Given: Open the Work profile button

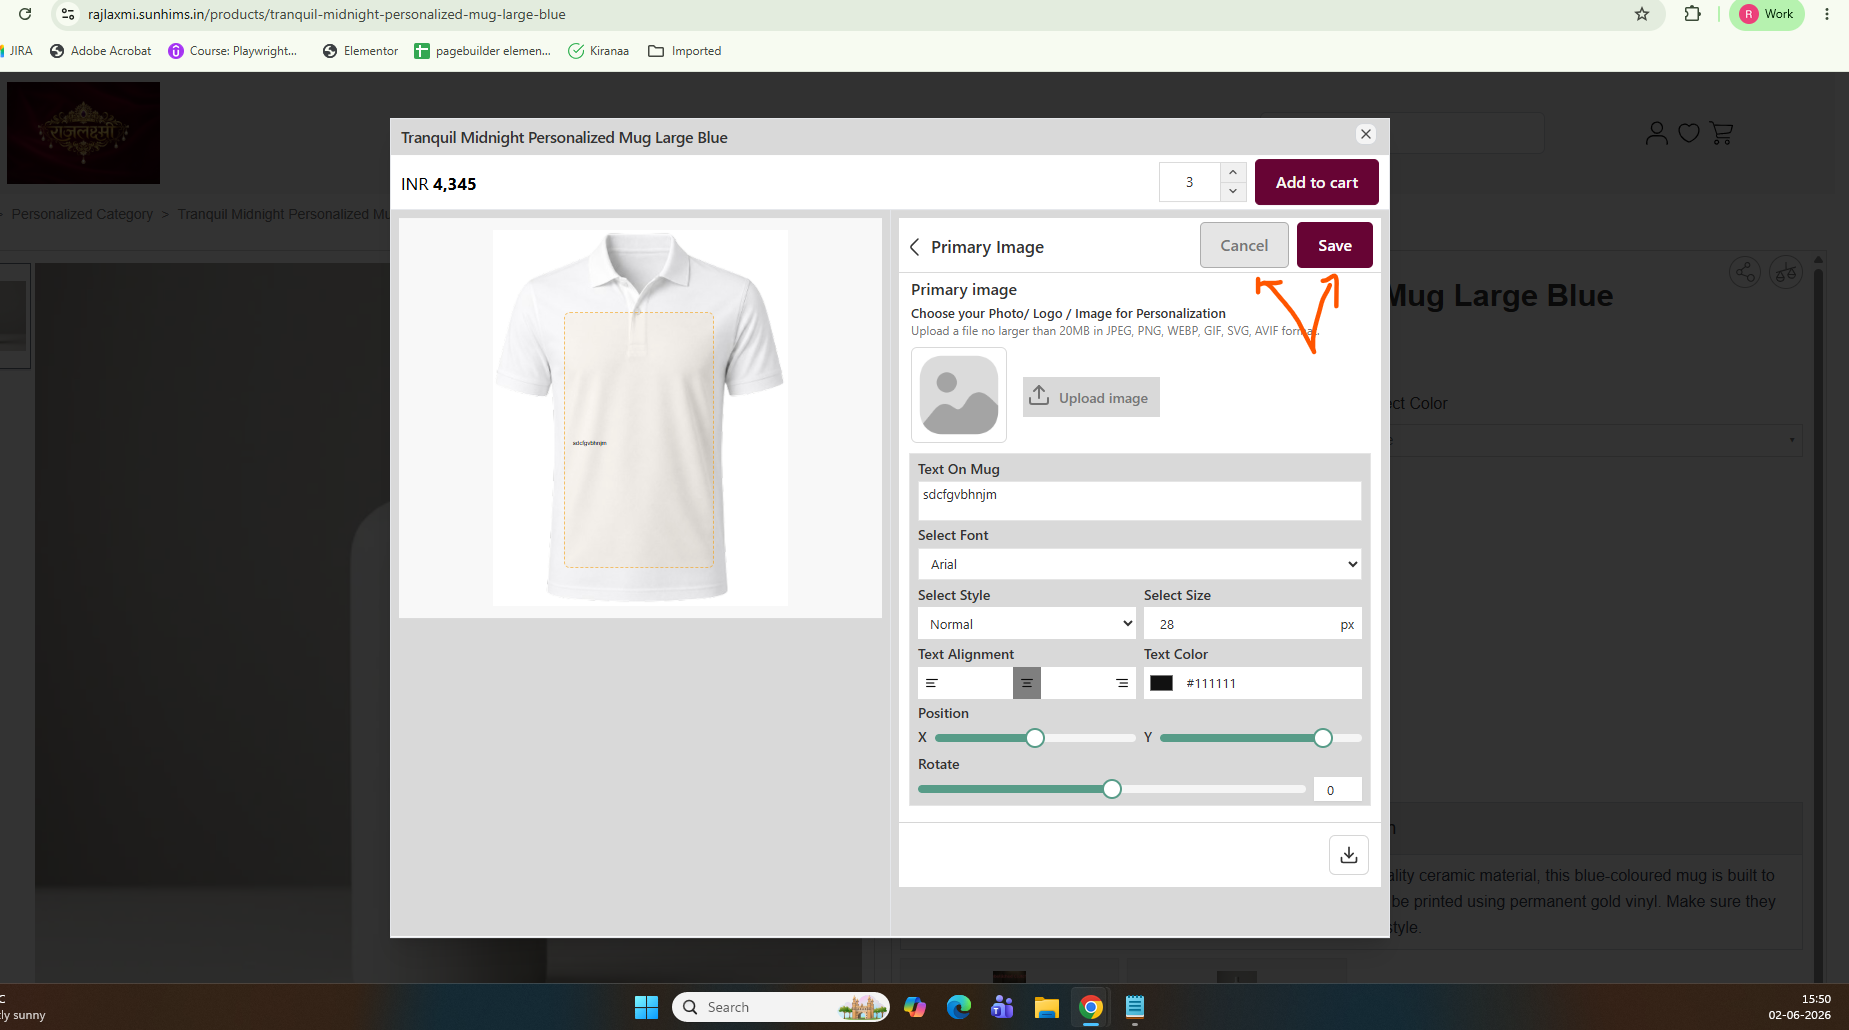Looking at the screenshot, I should (x=1767, y=14).
